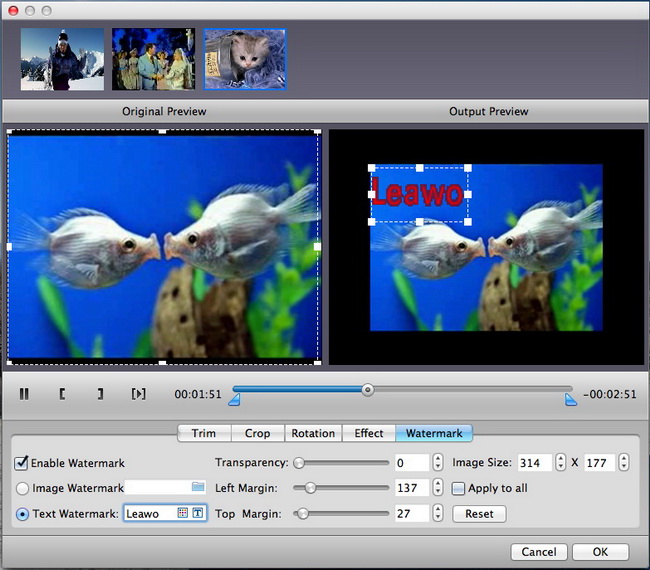650x570 pixels.
Task: Click the Text Watermark field containing Leawo
Action: pos(165,513)
